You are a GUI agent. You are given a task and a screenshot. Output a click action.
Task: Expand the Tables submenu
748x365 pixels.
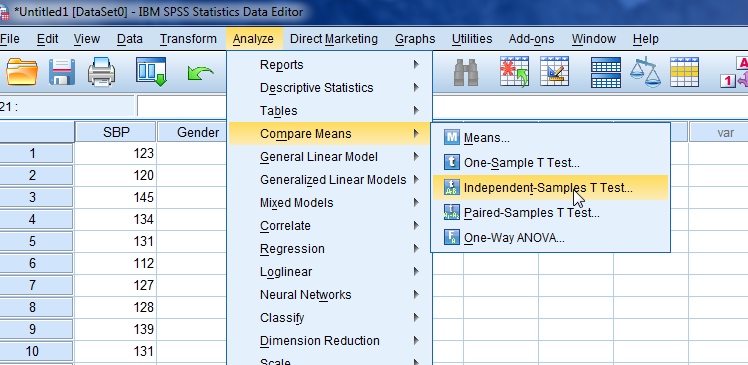click(x=330, y=111)
